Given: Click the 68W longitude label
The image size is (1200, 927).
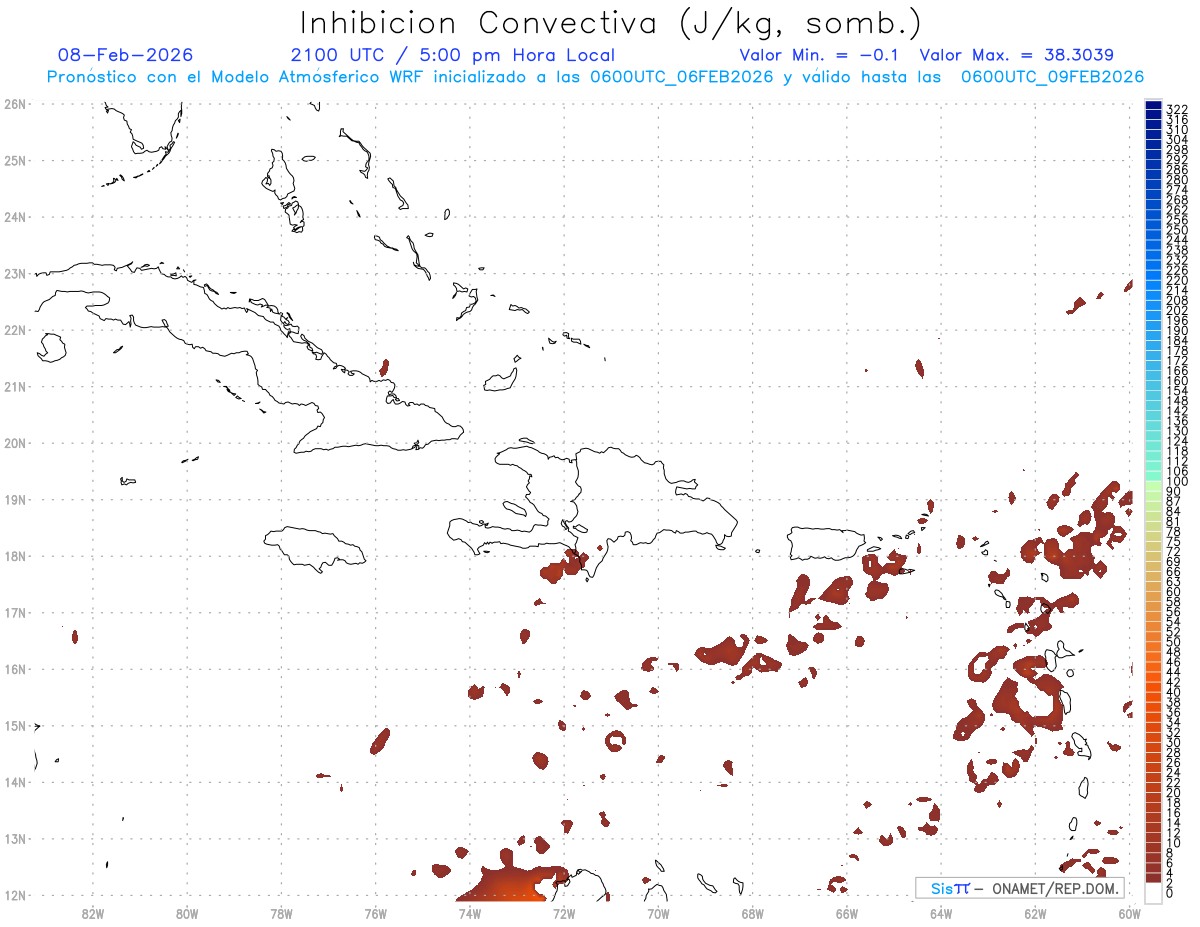Looking at the screenshot, I should pyautogui.click(x=753, y=913).
